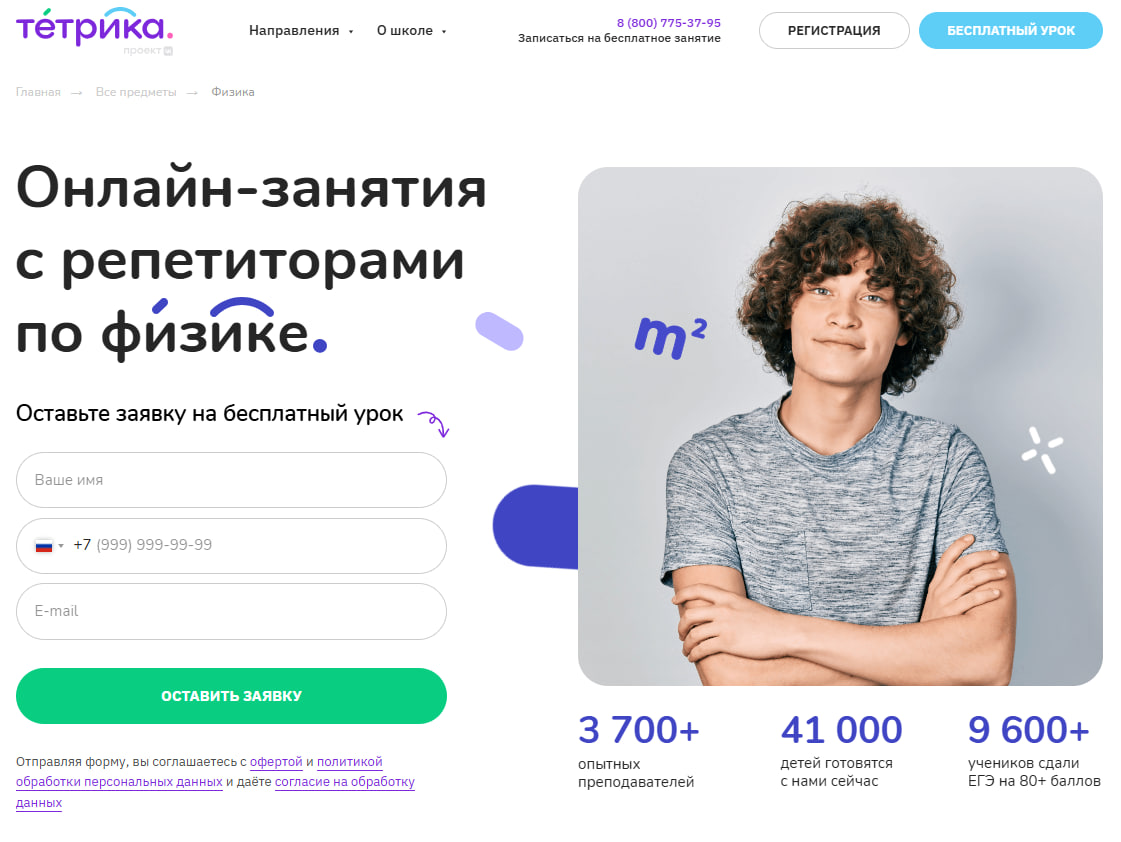Image resolution: width=1121 pixels, height=842 pixels.
Task: Click the purple curved arrow icon
Action: [434, 424]
